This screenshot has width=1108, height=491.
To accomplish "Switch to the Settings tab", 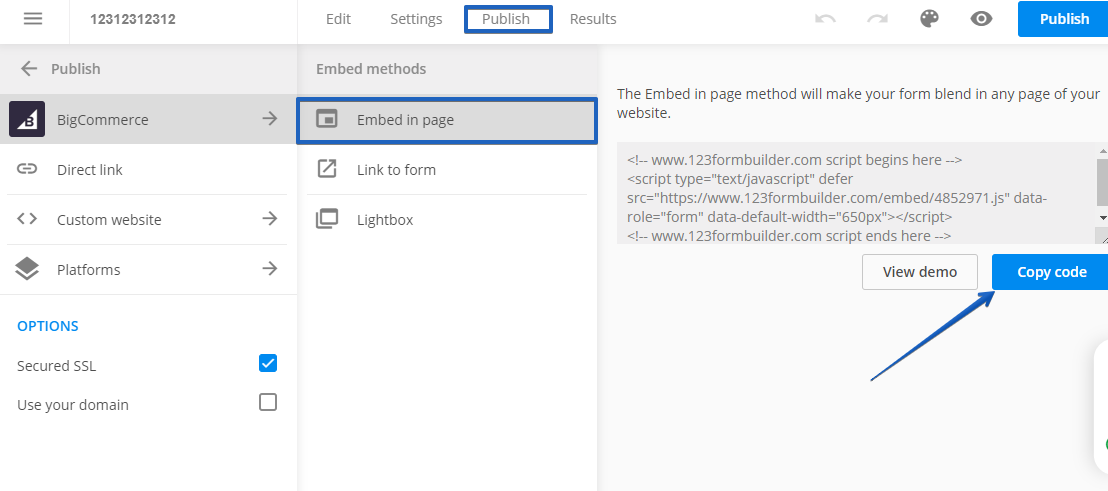I will pyautogui.click(x=416, y=19).
